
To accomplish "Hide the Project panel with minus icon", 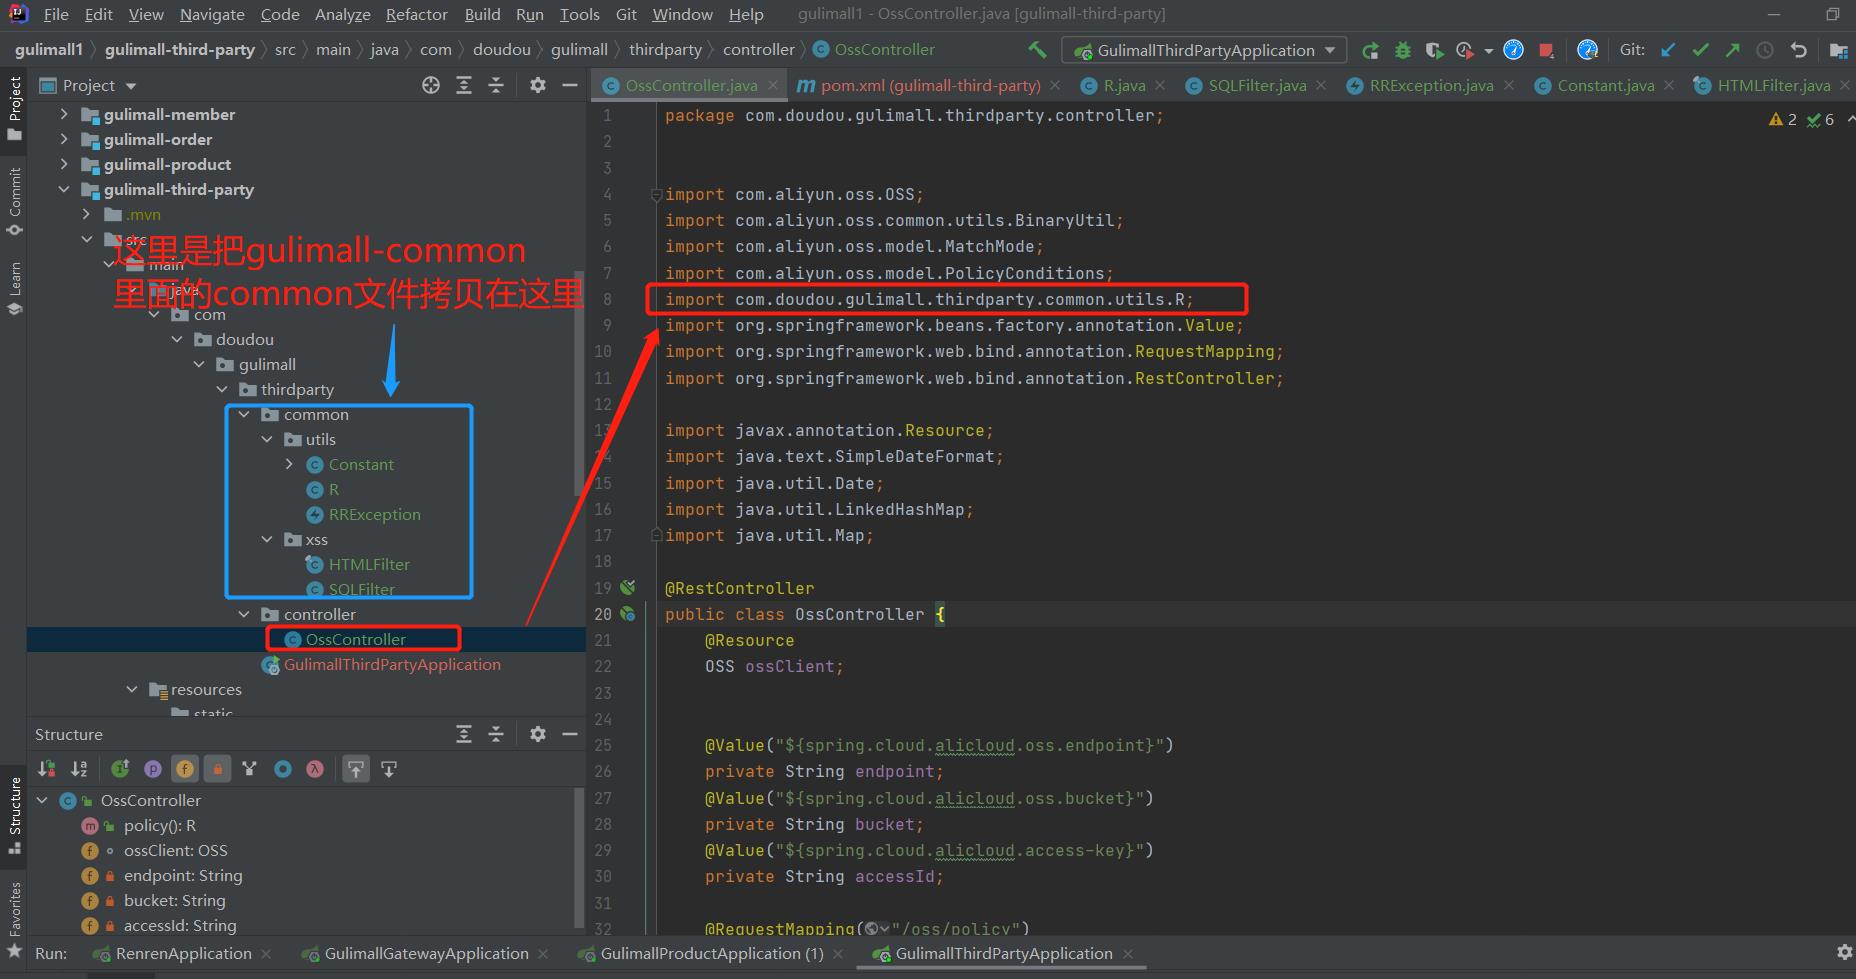I will click(570, 85).
